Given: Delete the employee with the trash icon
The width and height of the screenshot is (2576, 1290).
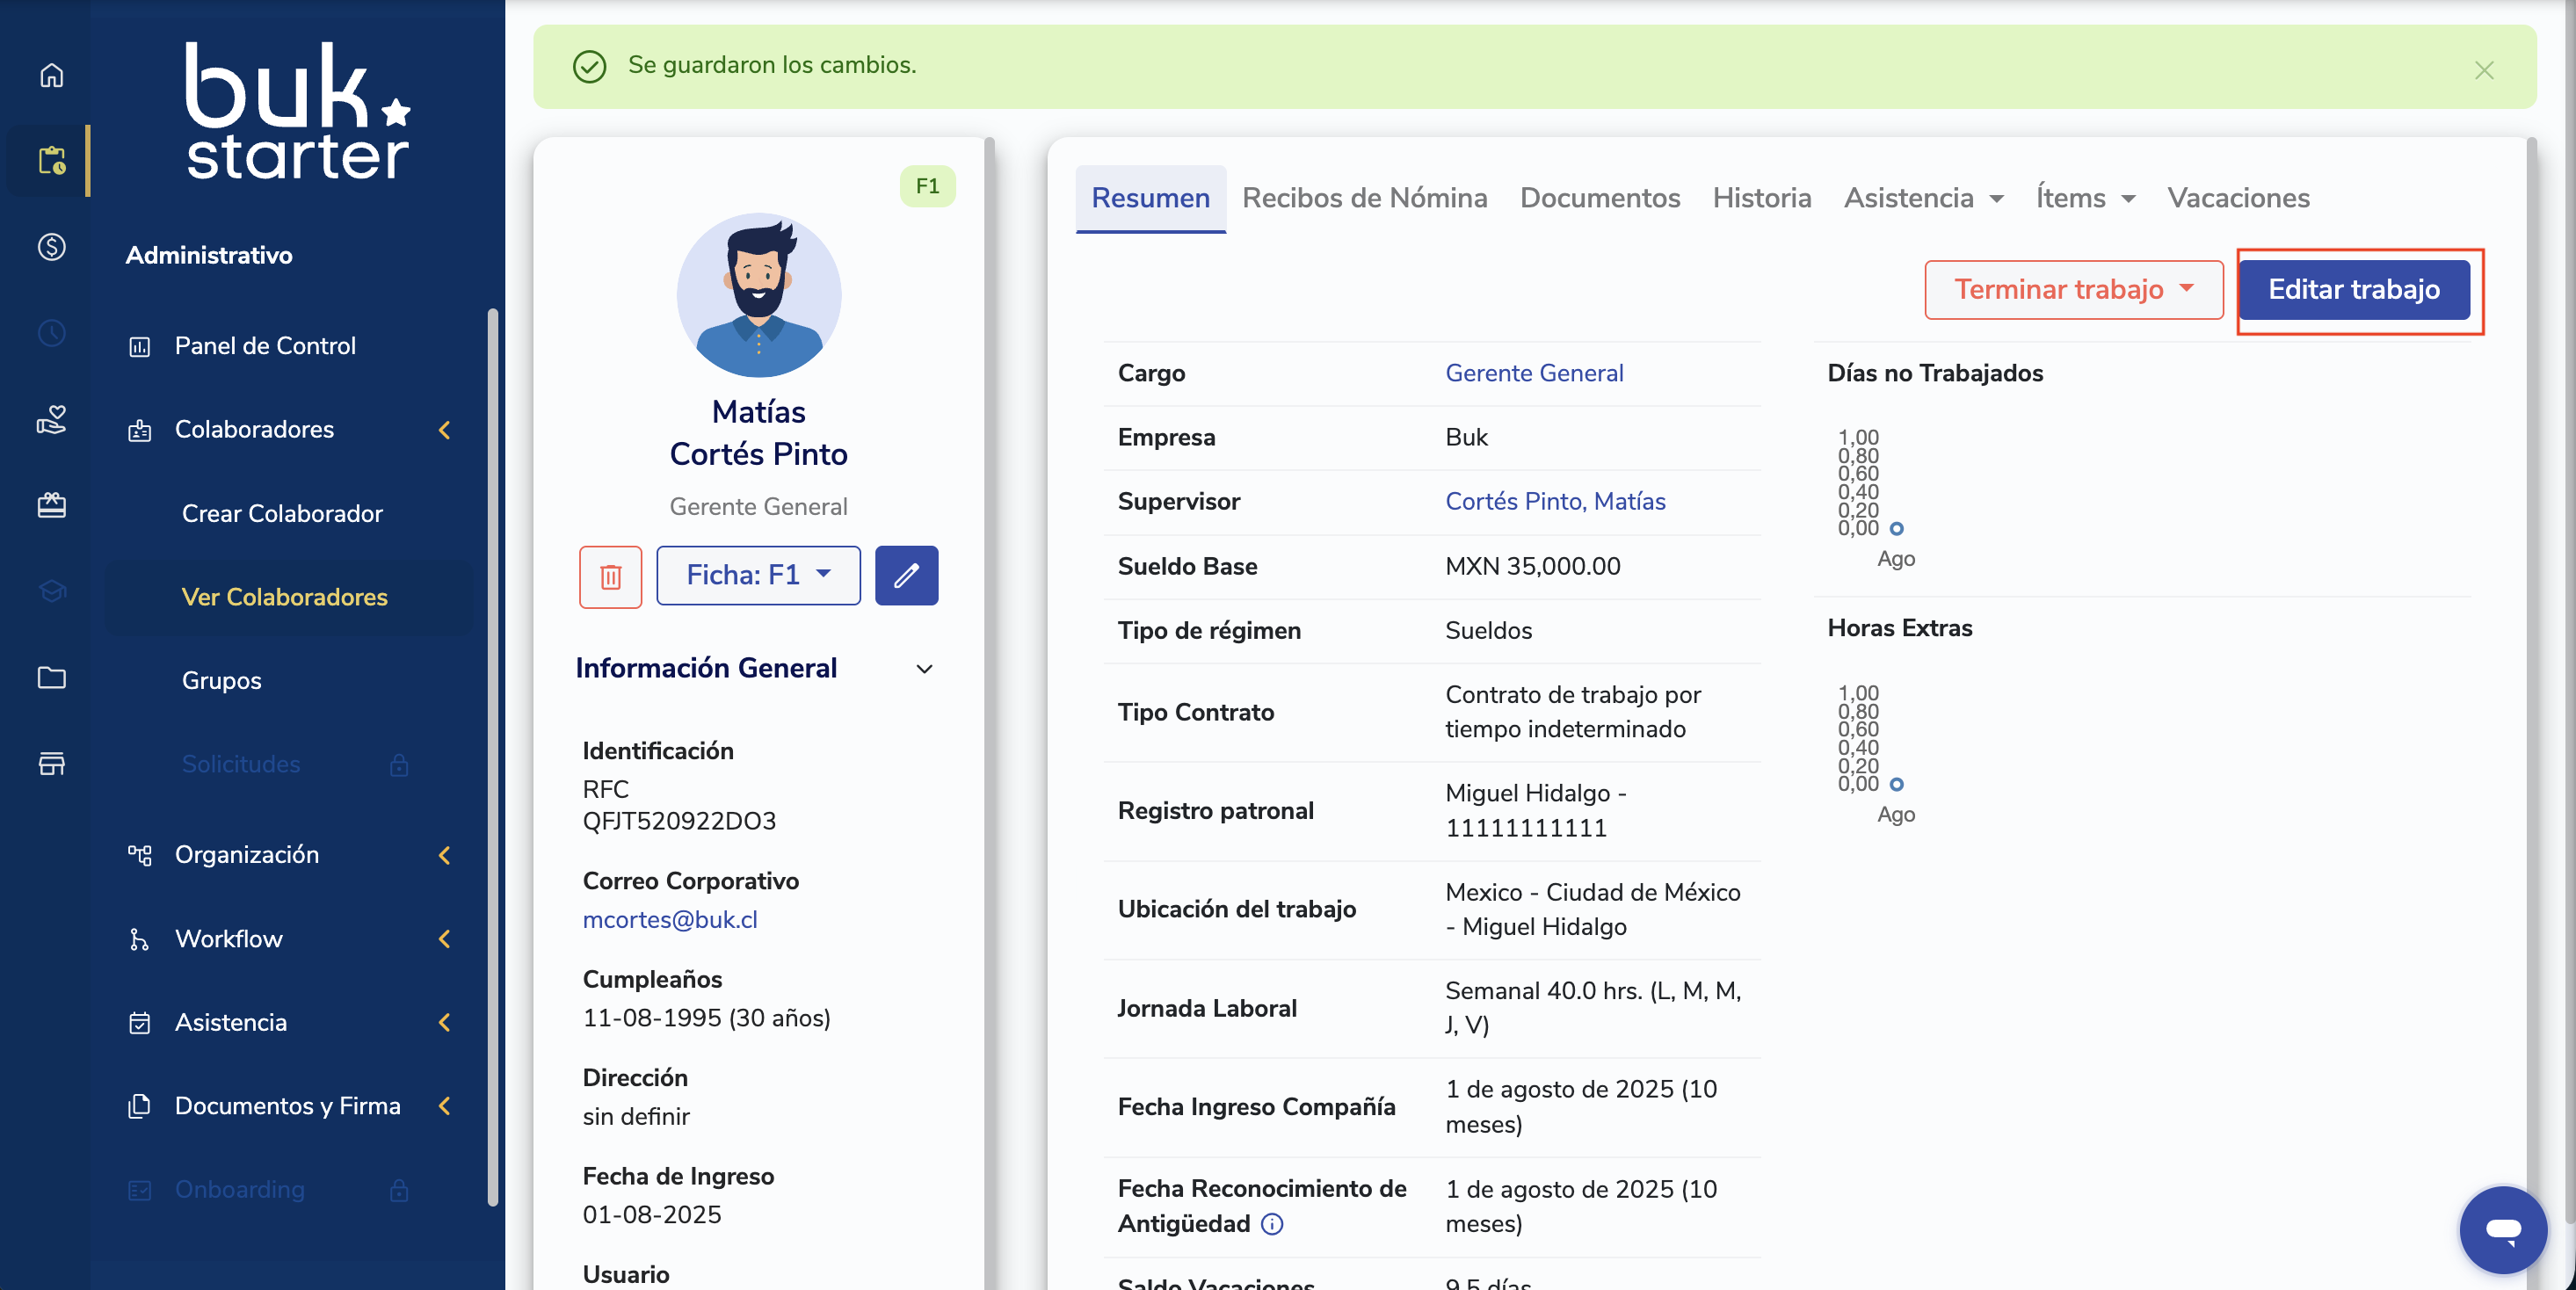Looking at the screenshot, I should pos(610,576).
